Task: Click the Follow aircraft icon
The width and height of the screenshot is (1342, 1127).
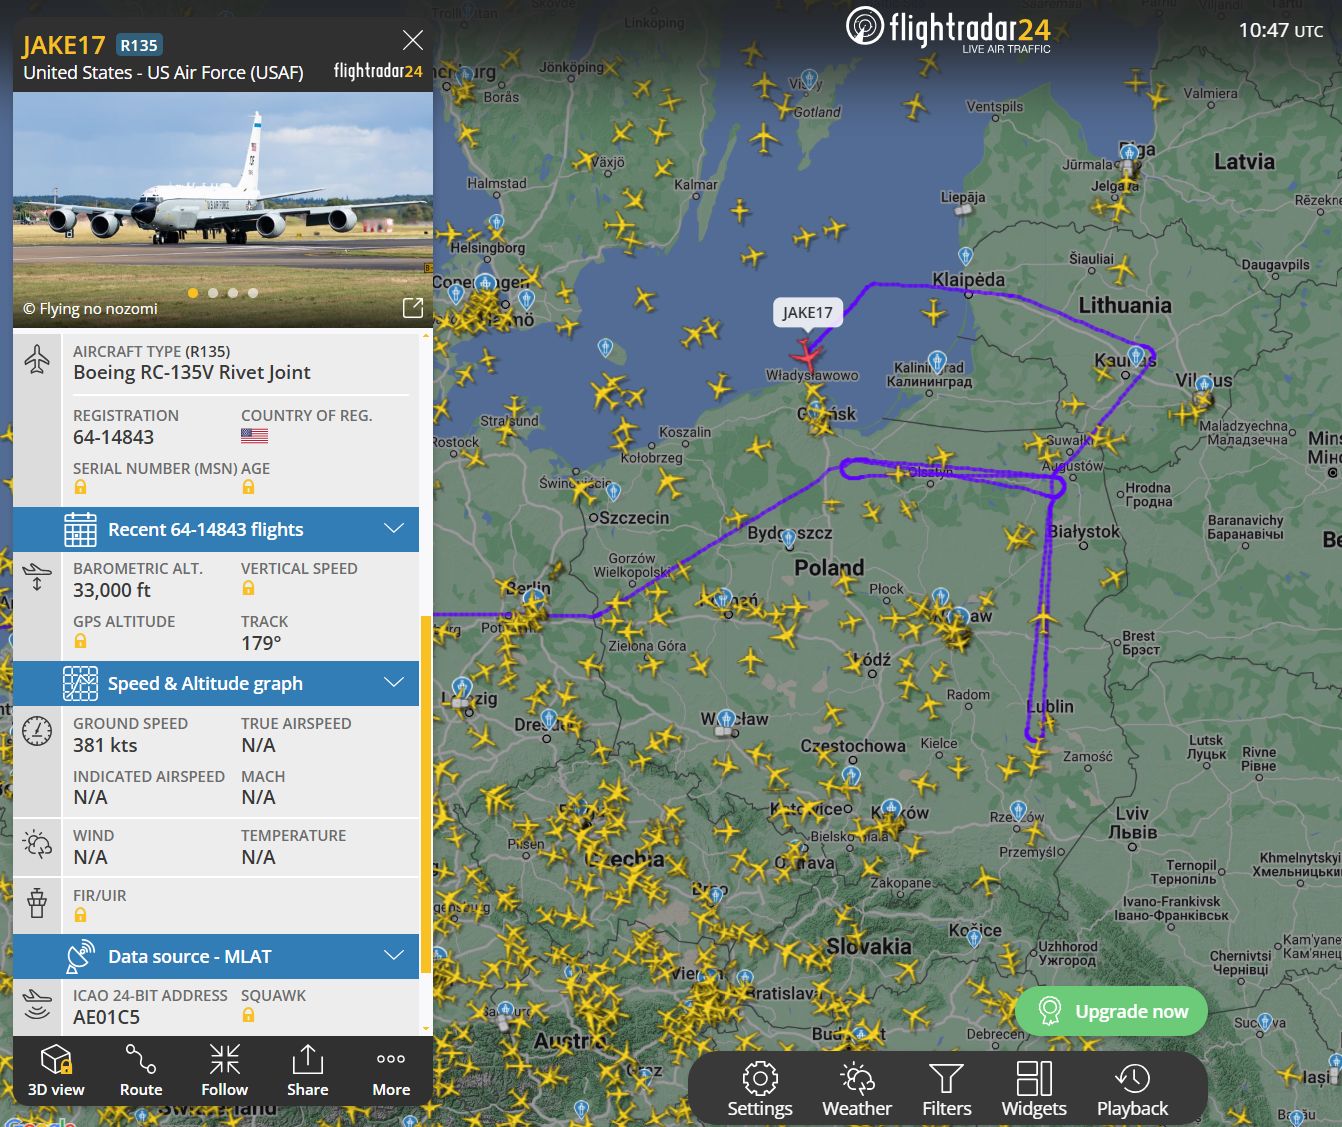Action: coord(224,1070)
